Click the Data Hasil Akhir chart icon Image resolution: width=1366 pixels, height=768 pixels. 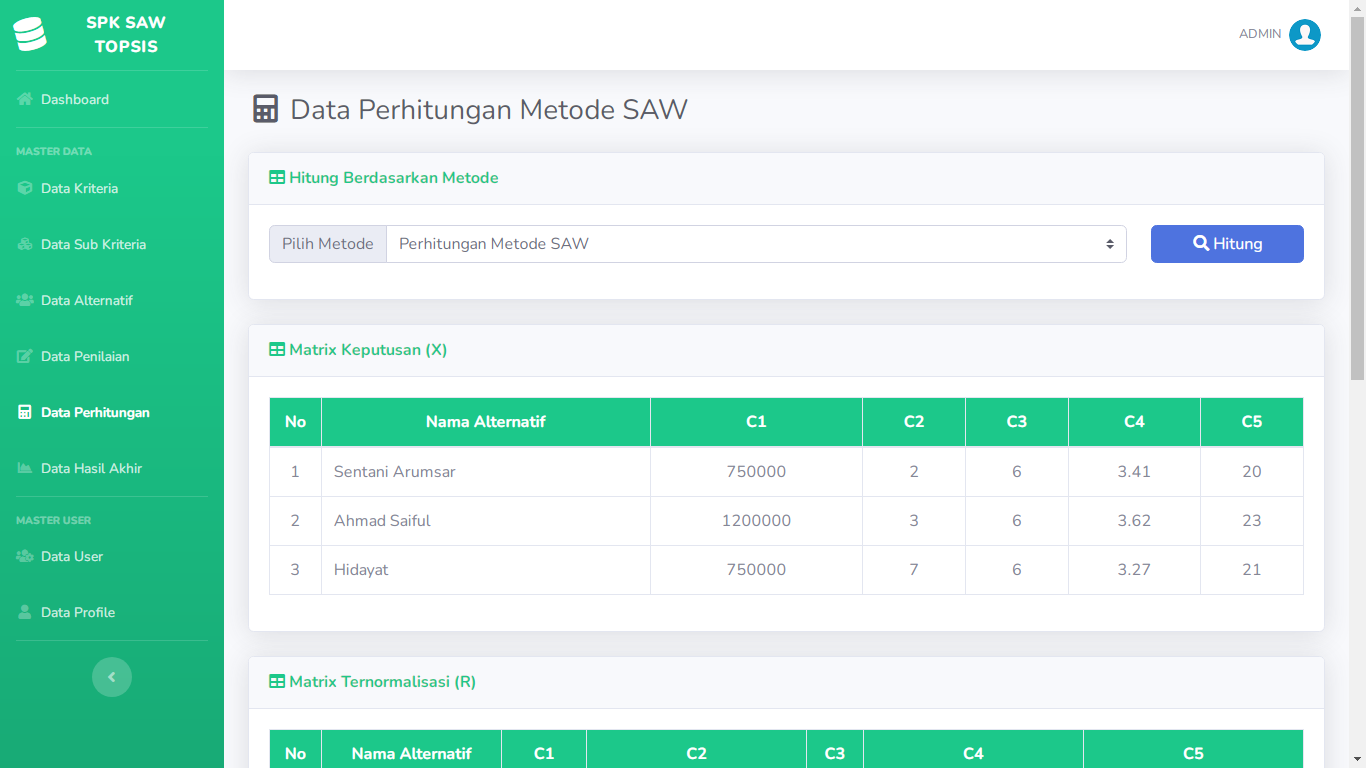(25, 468)
